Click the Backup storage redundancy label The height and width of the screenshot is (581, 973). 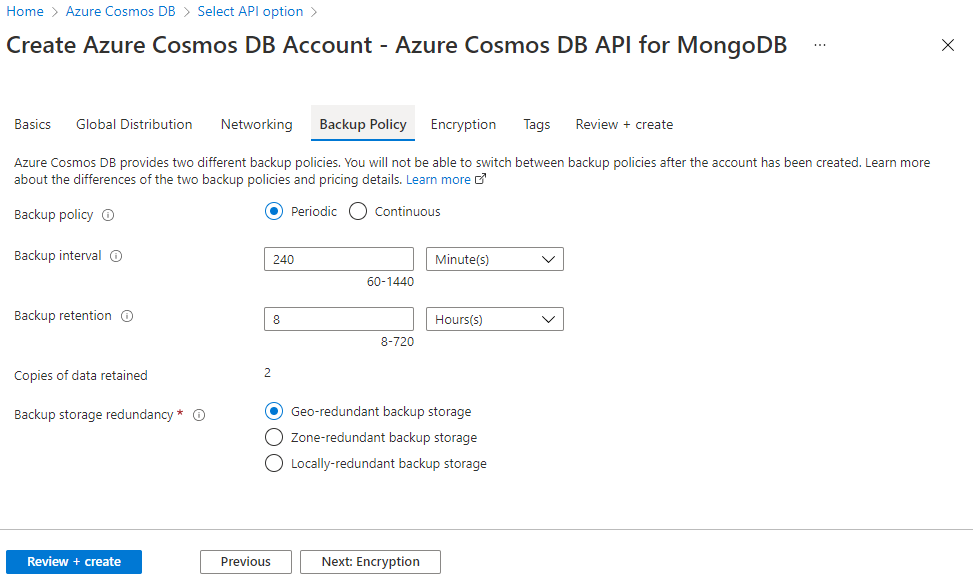(x=94, y=415)
